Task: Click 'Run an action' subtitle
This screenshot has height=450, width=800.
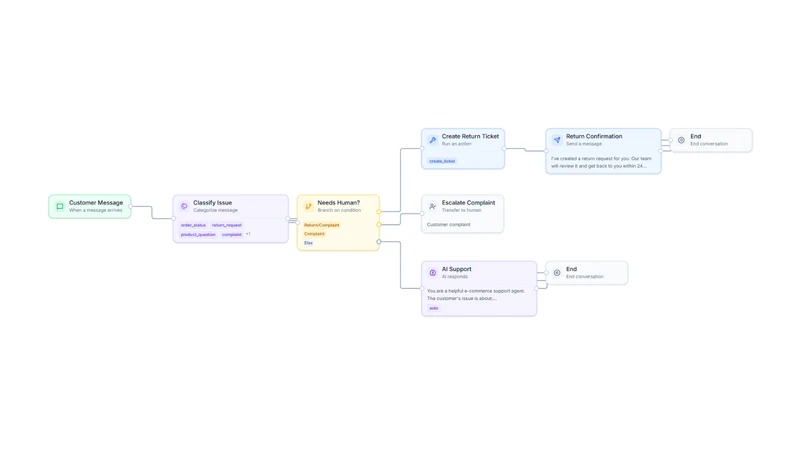Action: point(457,144)
